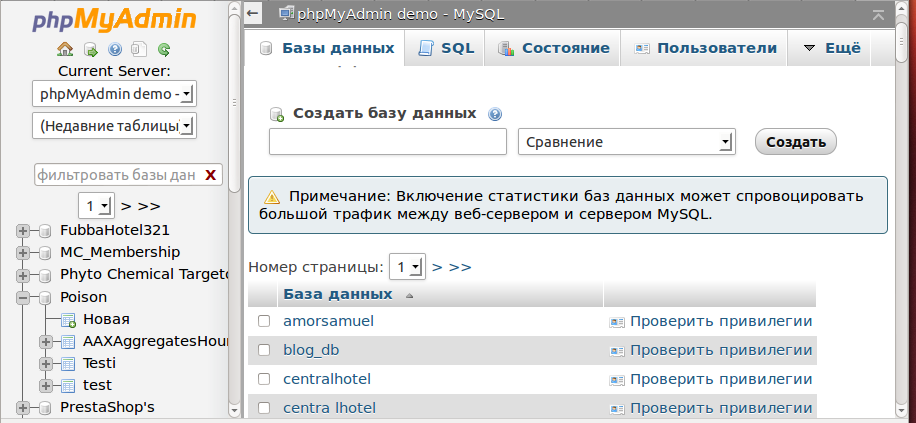The height and width of the screenshot is (423, 916).
Task: Click the new database name input field
Action: (388, 142)
